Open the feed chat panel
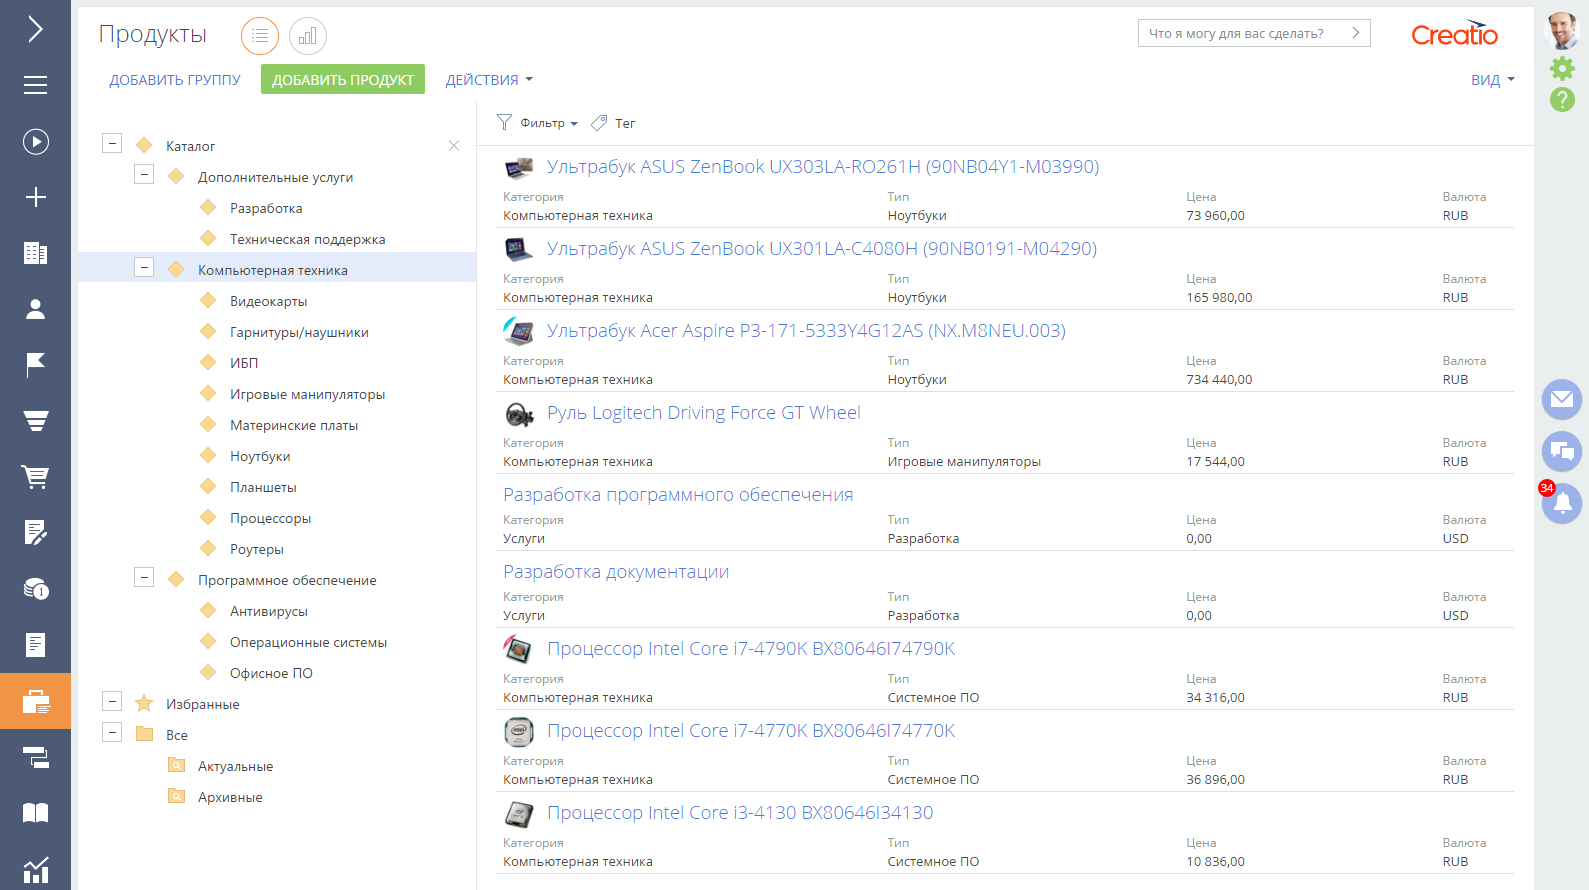The width and height of the screenshot is (1589, 890). click(x=1562, y=452)
